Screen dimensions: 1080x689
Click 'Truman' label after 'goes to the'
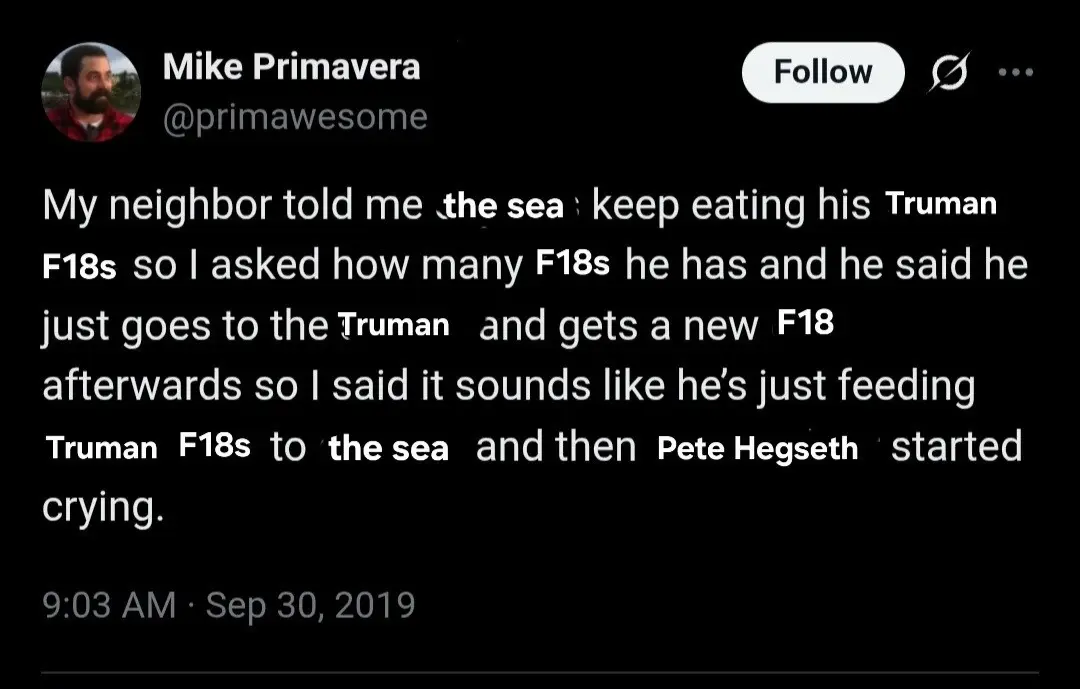coord(394,326)
